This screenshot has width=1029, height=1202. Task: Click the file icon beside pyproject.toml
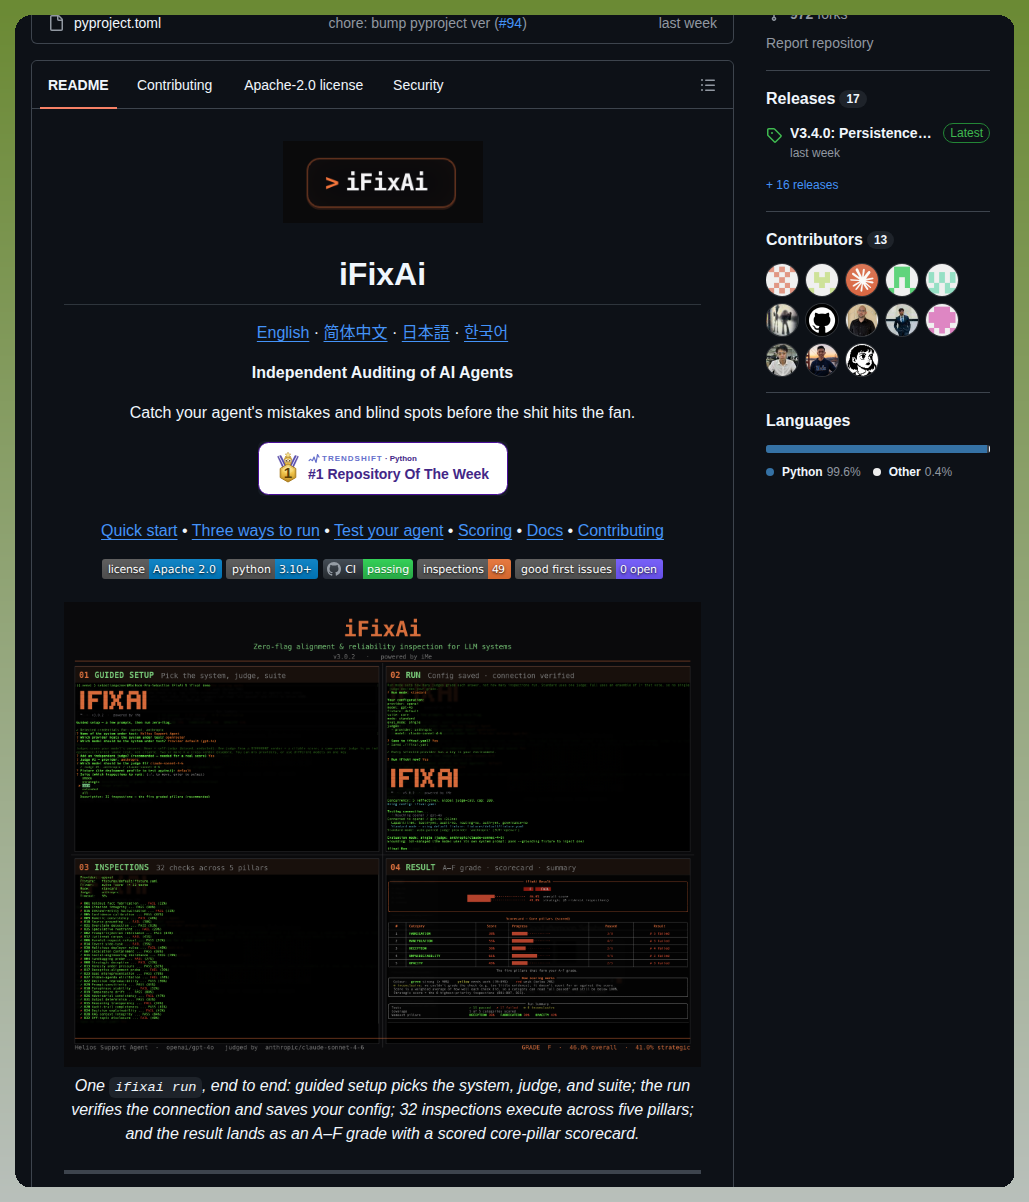[x=56, y=23]
